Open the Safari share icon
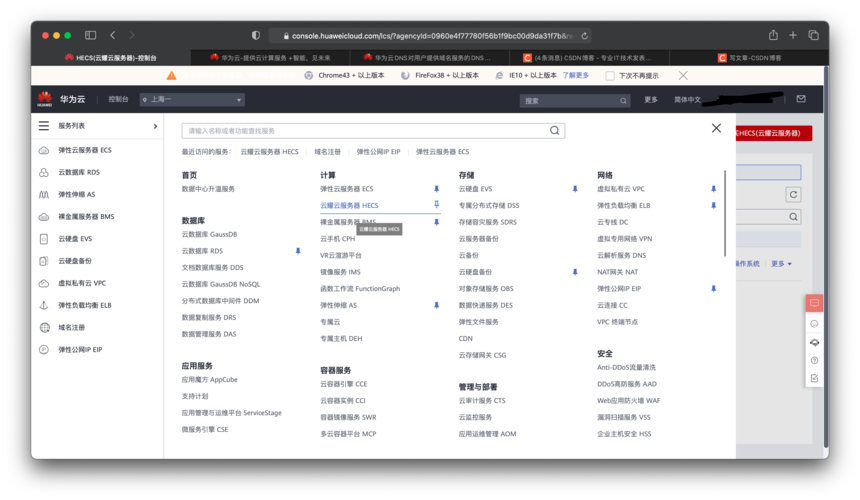860x500 pixels. (773, 35)
